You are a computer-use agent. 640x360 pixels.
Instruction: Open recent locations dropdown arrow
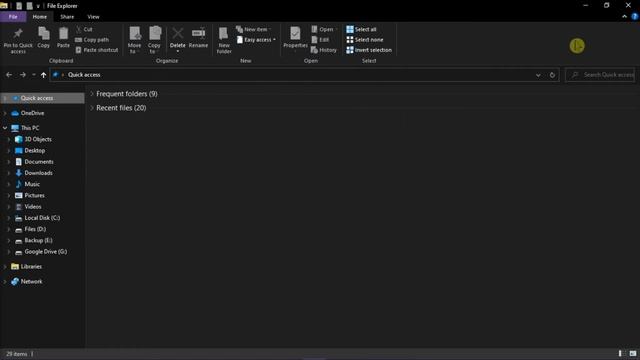(x=33, y=75)
